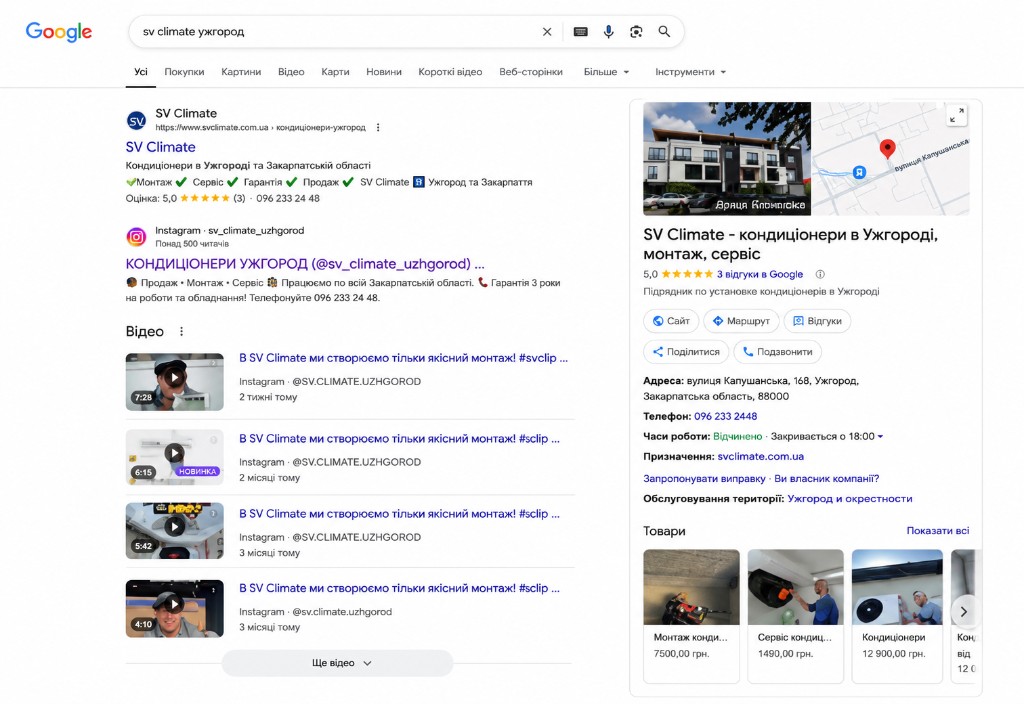Screen dimensions: 1024x704
Task: Open info icon next to Google reviews
Action: click(820, 274)
